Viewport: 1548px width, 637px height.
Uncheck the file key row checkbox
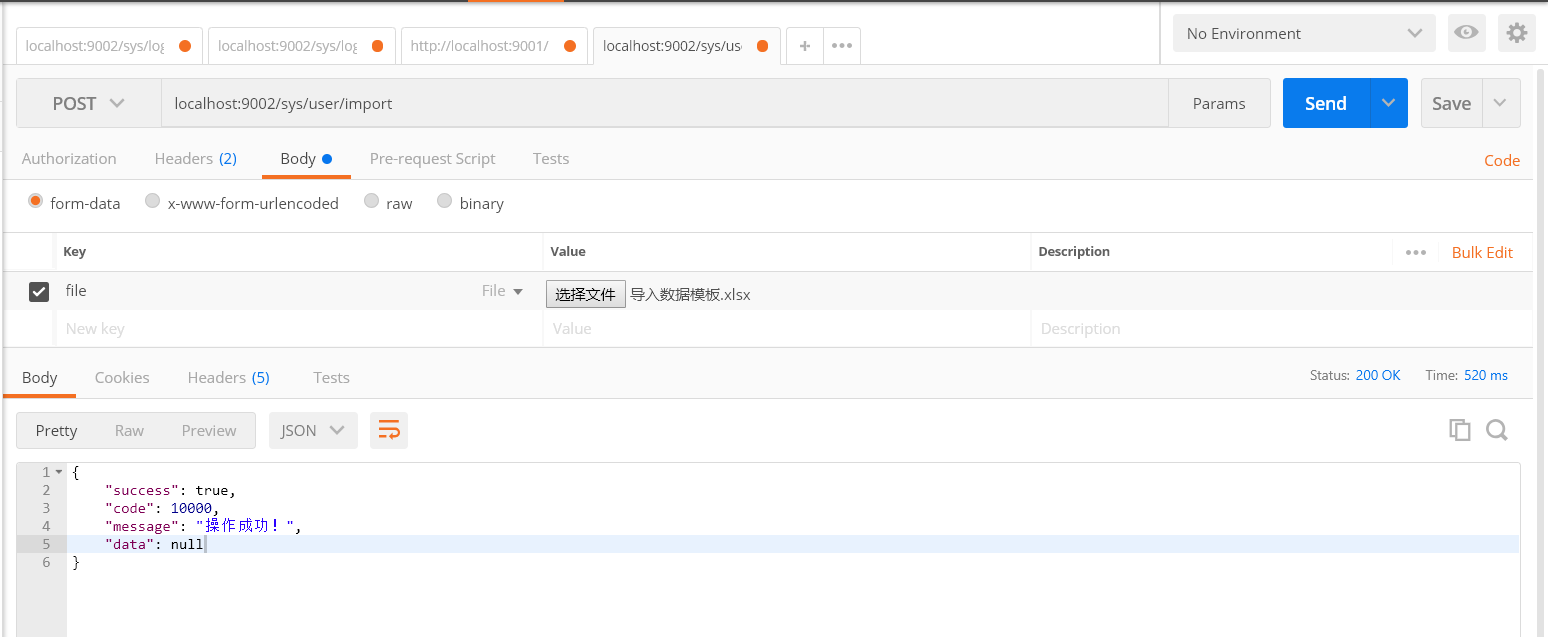coord(39,291)
